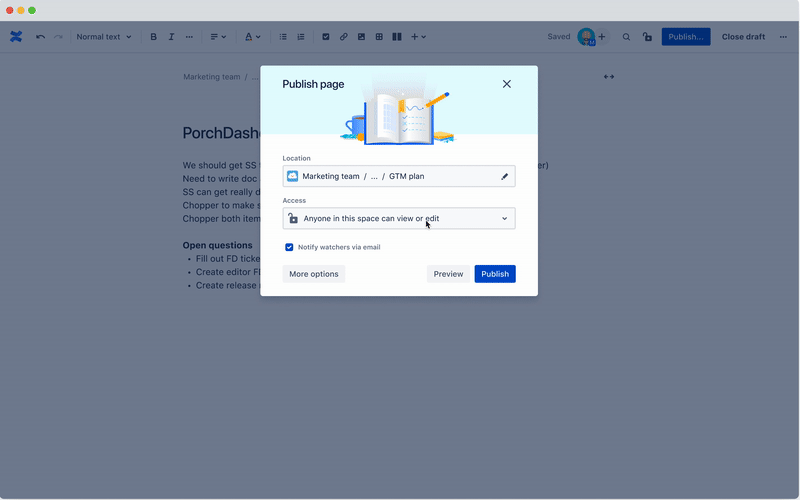This screenshot has height=500, width=800.
Task: Edit location with pencil icon
Action: 505,177
